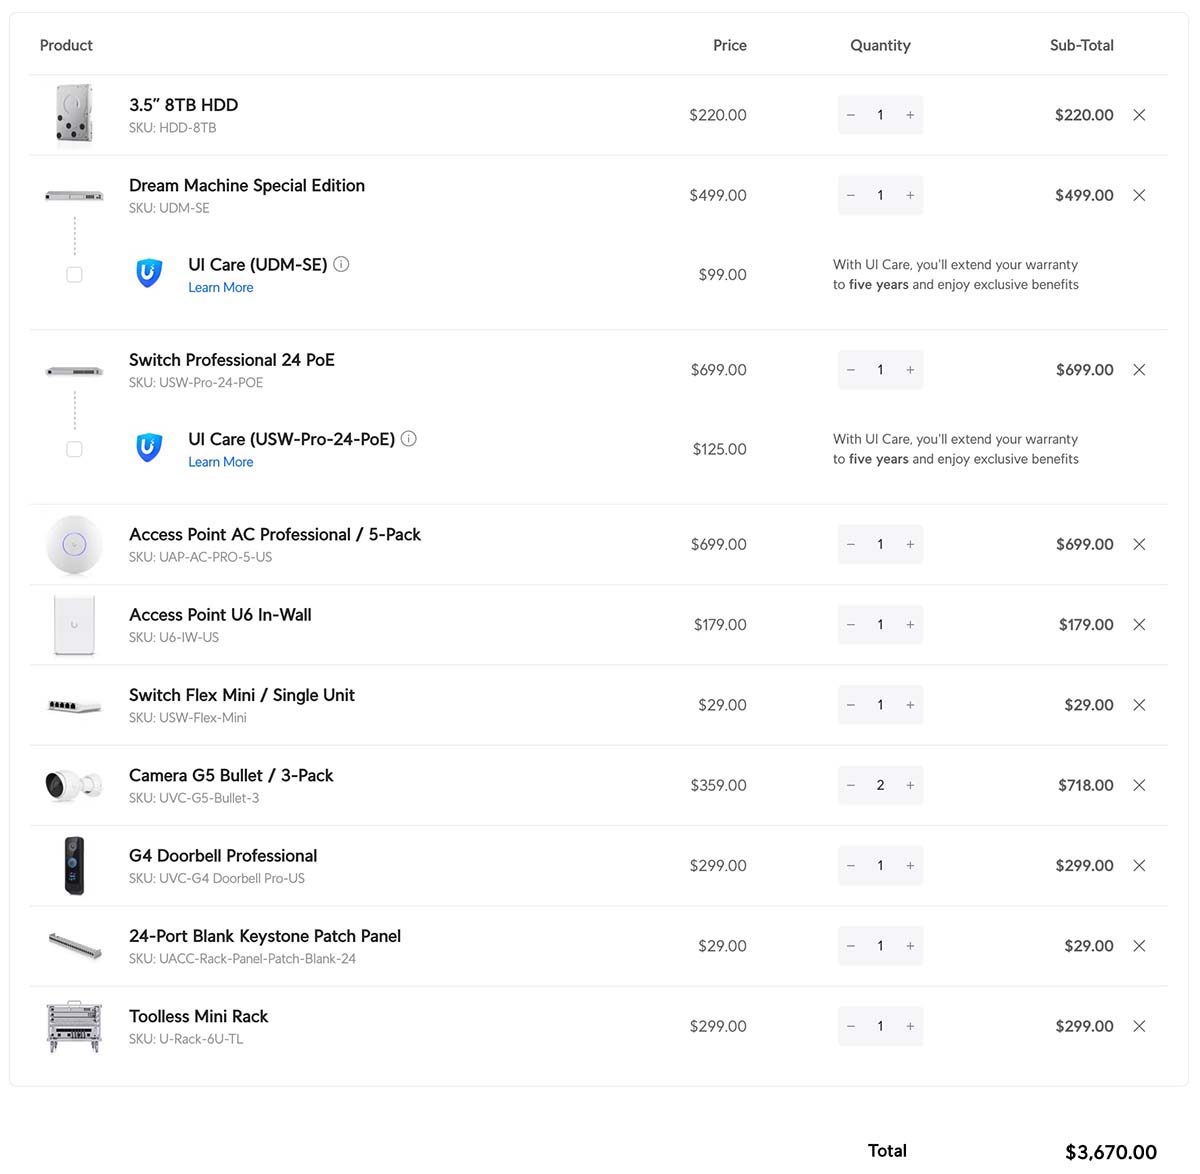The image size is (1200, 1174).
Task: Edit the quantity field for the patch panel
Action: [880, 945]
